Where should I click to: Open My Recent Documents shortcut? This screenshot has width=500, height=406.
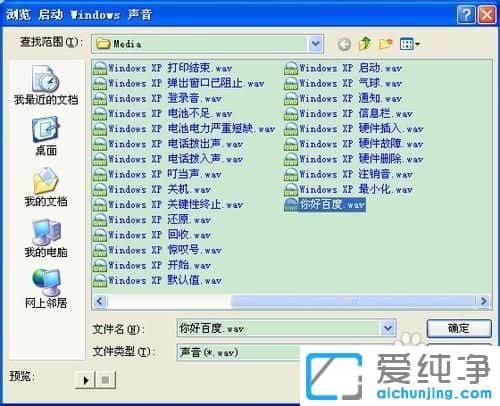click(46, 85)
